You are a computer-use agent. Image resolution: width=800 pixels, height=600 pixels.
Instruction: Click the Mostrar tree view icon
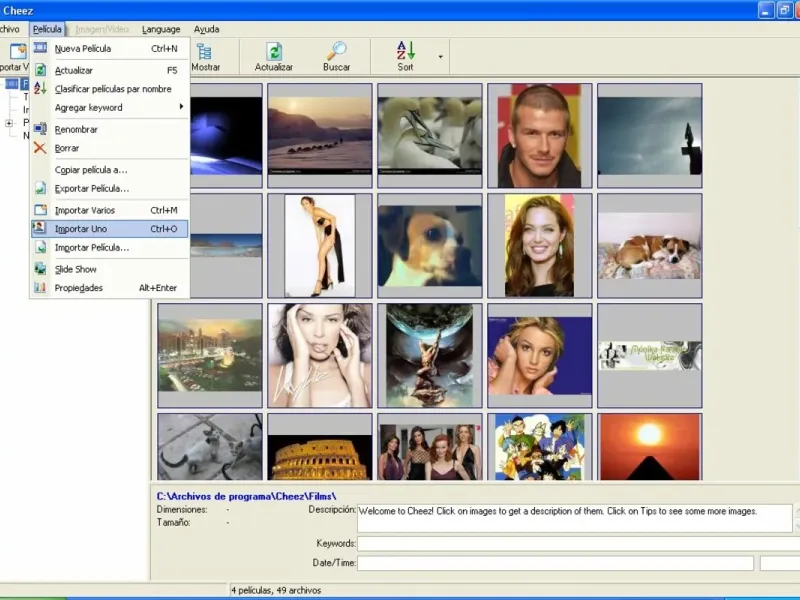[x=205, y=51]
